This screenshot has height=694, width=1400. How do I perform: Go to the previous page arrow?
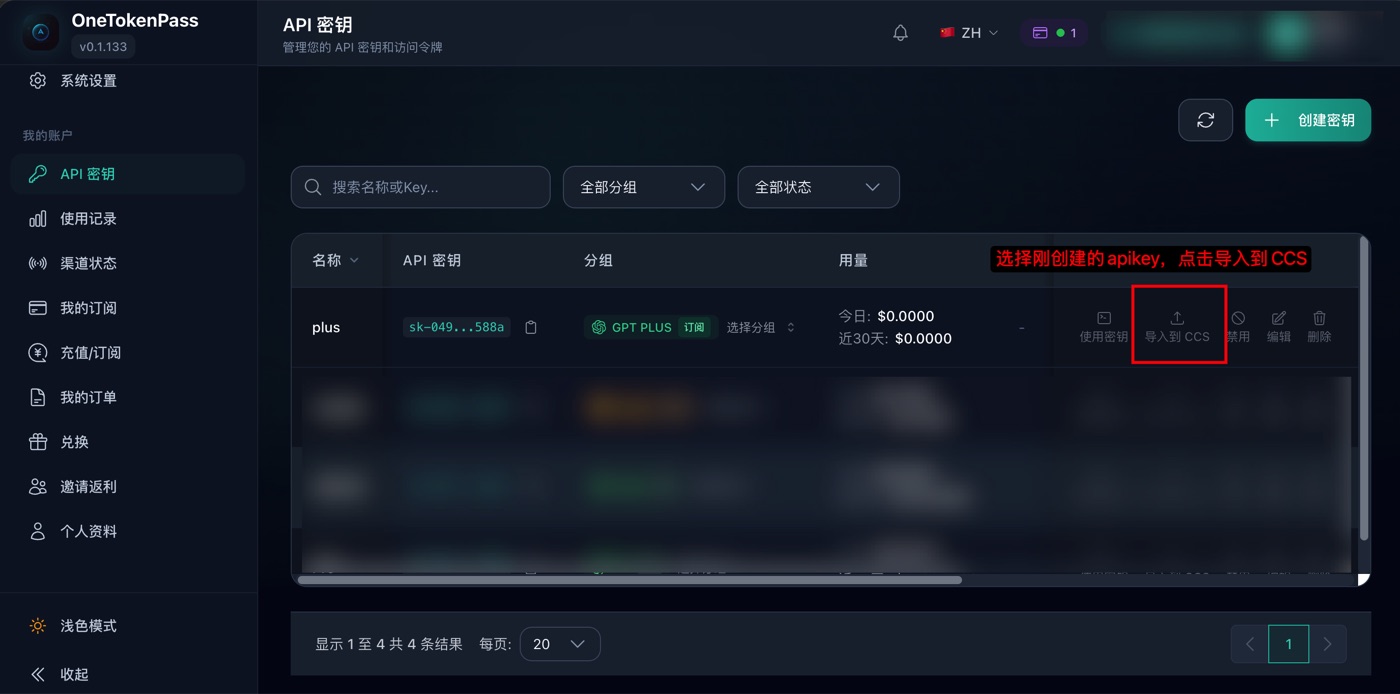(1250, 644)
